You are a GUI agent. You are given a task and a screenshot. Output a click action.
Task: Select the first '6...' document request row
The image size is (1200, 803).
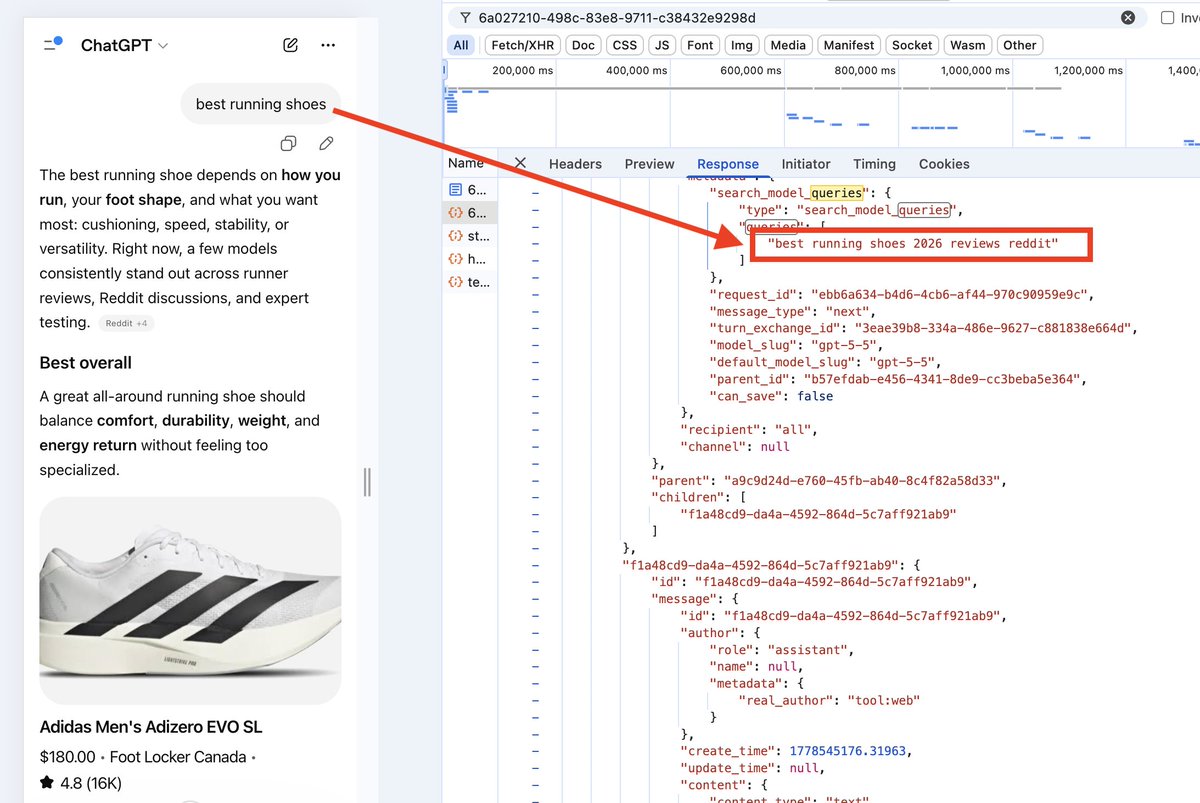[x=470, y=189]
